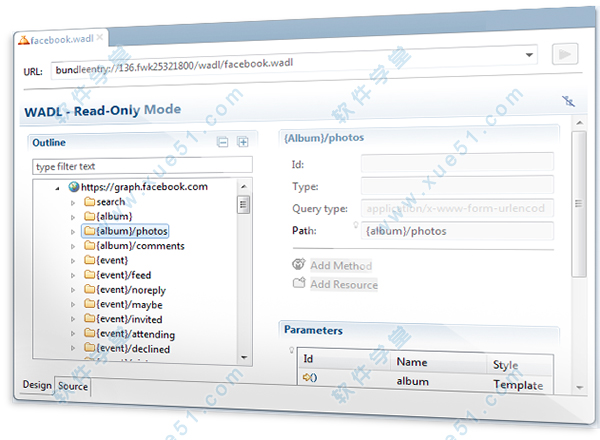600x440 pixels.
Task: Click the Add Method gear icon
Action: click(298, 264)
